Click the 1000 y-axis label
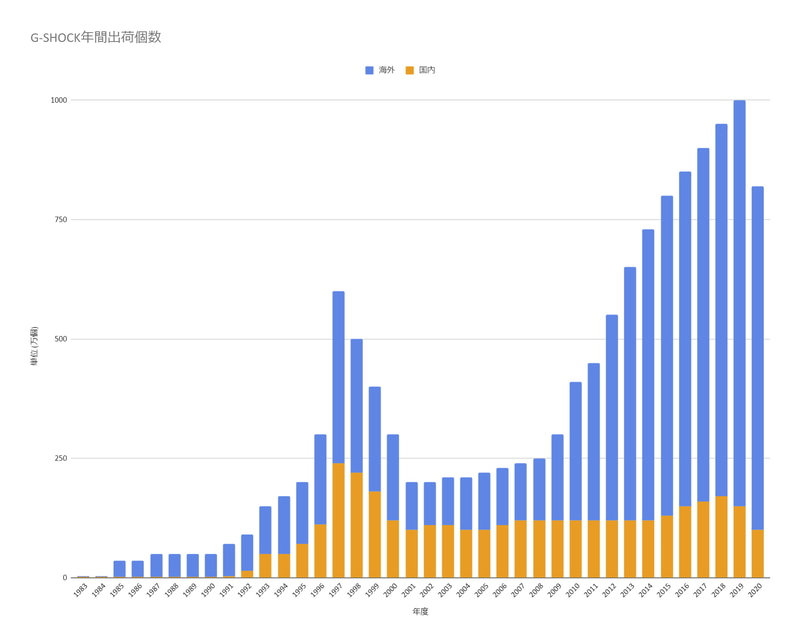The width and height of the screenshot is (800, 618). 59,100
